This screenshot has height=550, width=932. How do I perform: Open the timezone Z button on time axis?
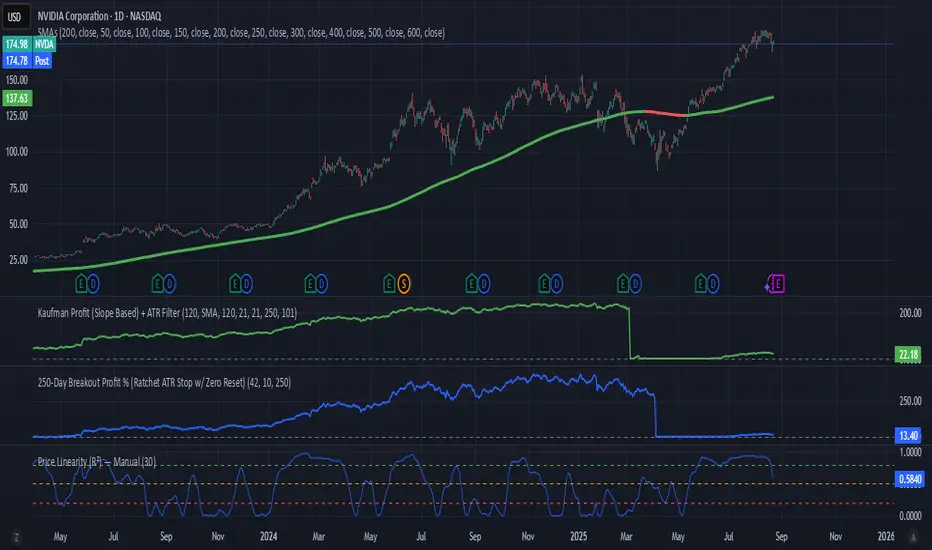click(x=16, y=537)
